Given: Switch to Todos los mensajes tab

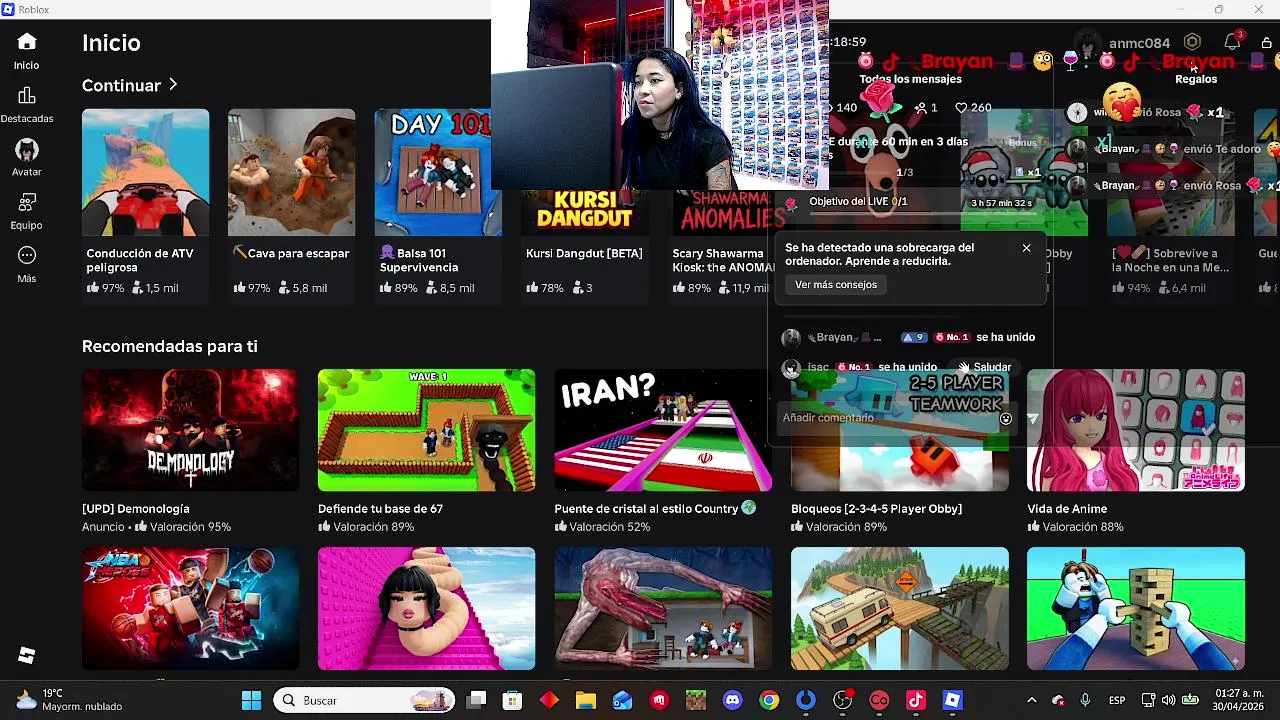Looking at the screenshot, I should coord(910,79).
